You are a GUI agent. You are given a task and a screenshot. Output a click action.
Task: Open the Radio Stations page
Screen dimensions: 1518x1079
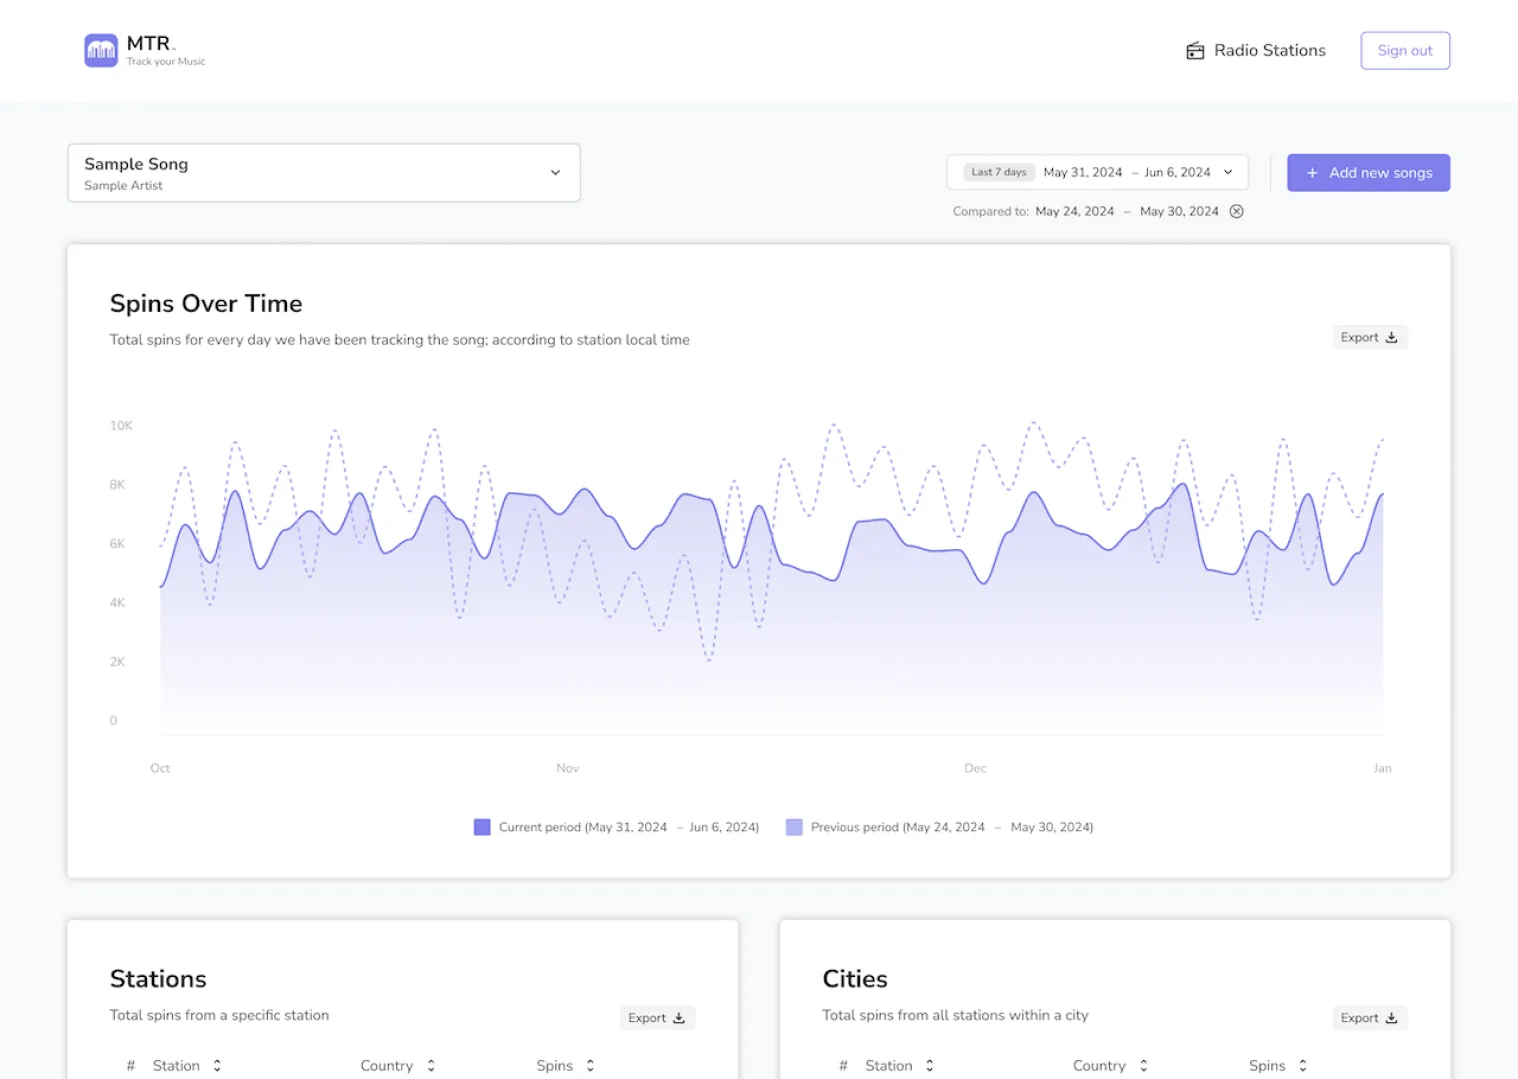click(x=1270, y=50)
